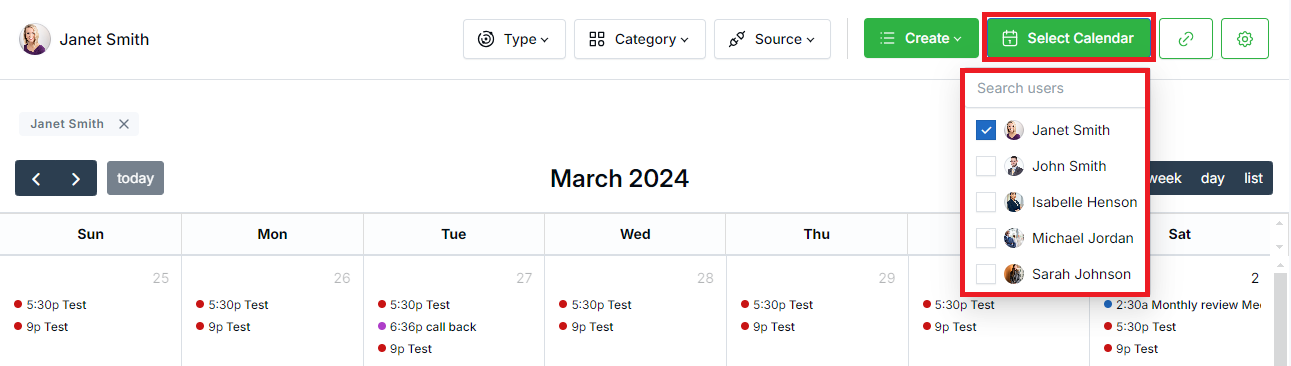
Task: Open the purple 6:36p call back event
Action: coord(427,327)
